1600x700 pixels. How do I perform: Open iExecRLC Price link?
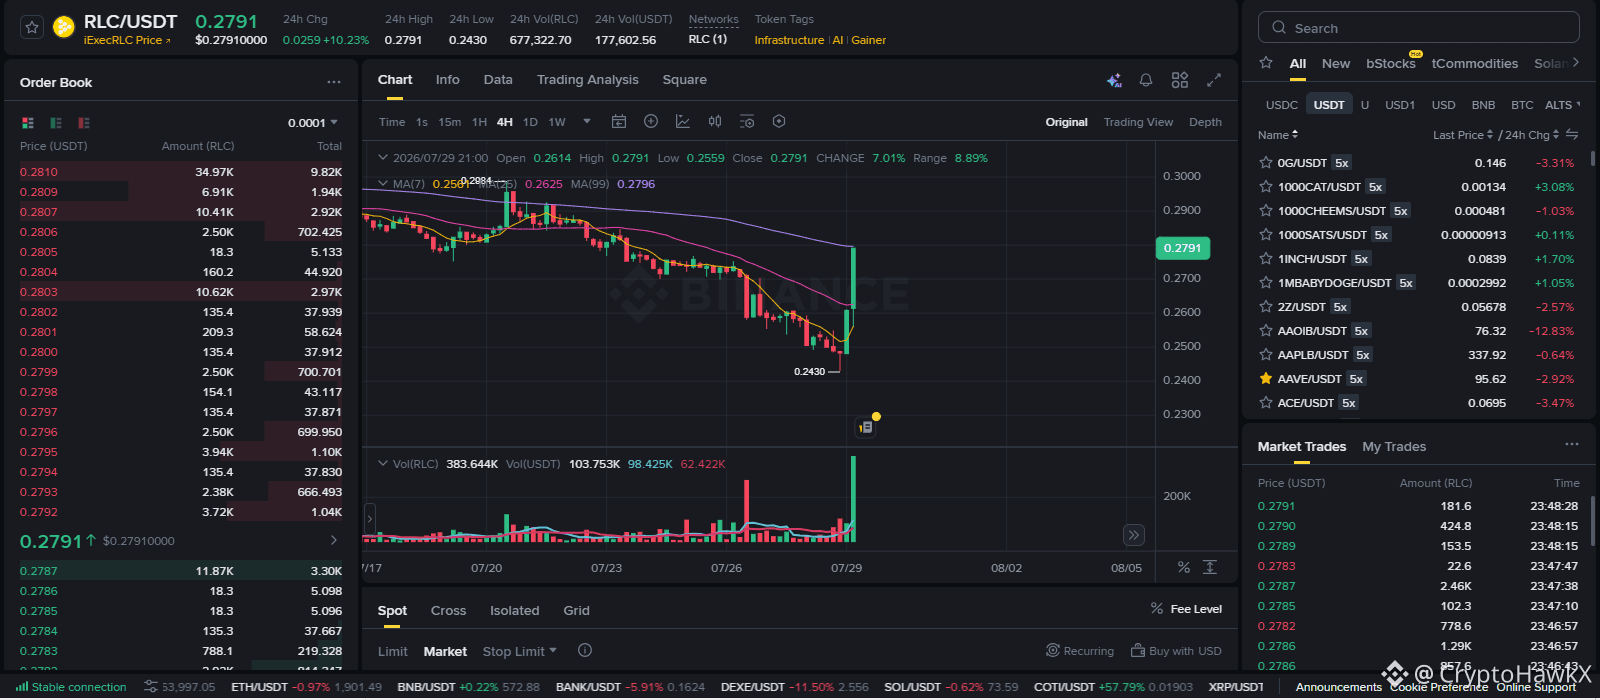coord(127,40)
